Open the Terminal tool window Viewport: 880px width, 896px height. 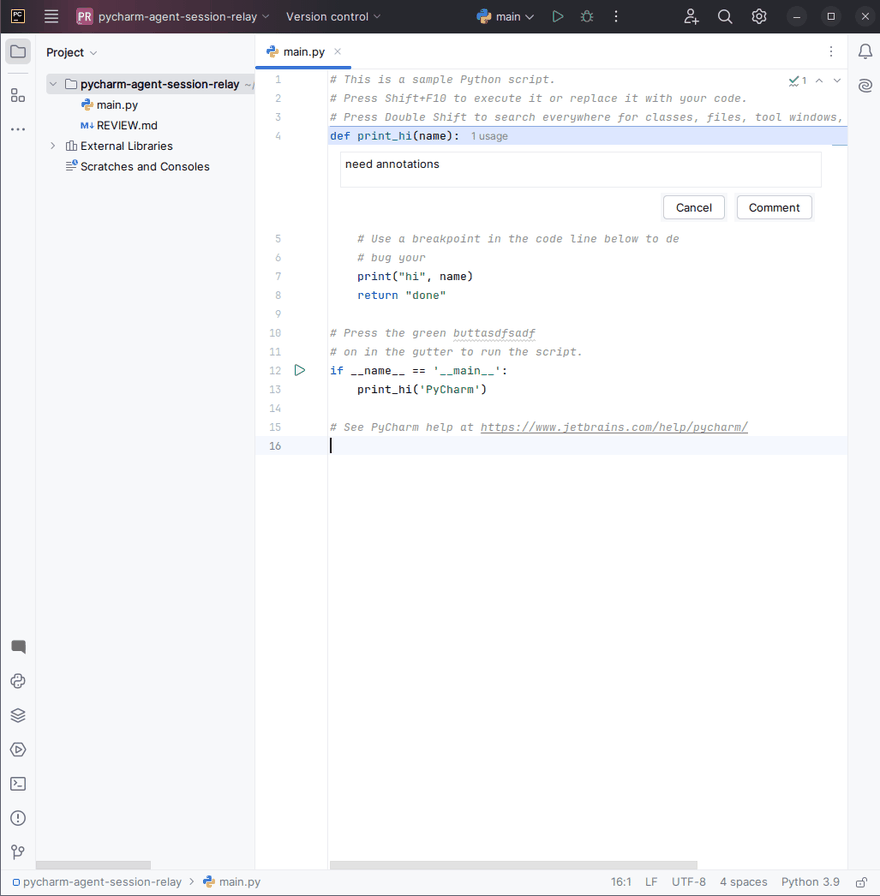(x=18, y=784)
